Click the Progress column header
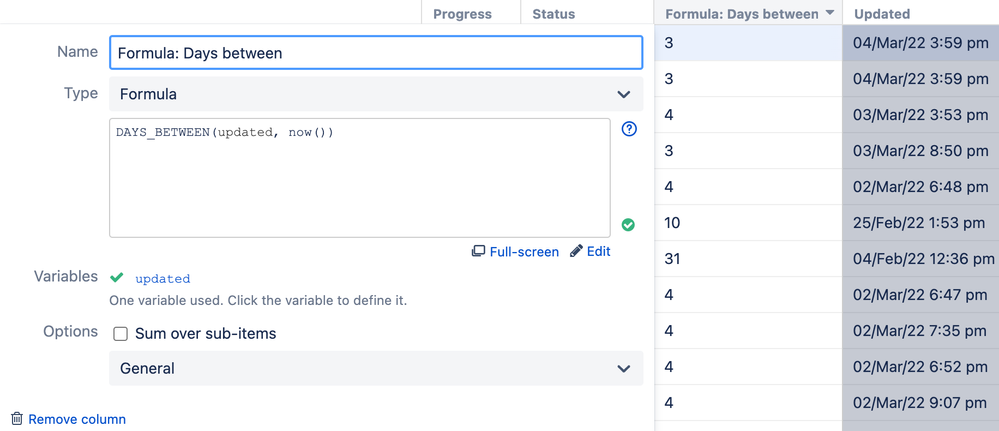999x431 pixels. point(462,14)
